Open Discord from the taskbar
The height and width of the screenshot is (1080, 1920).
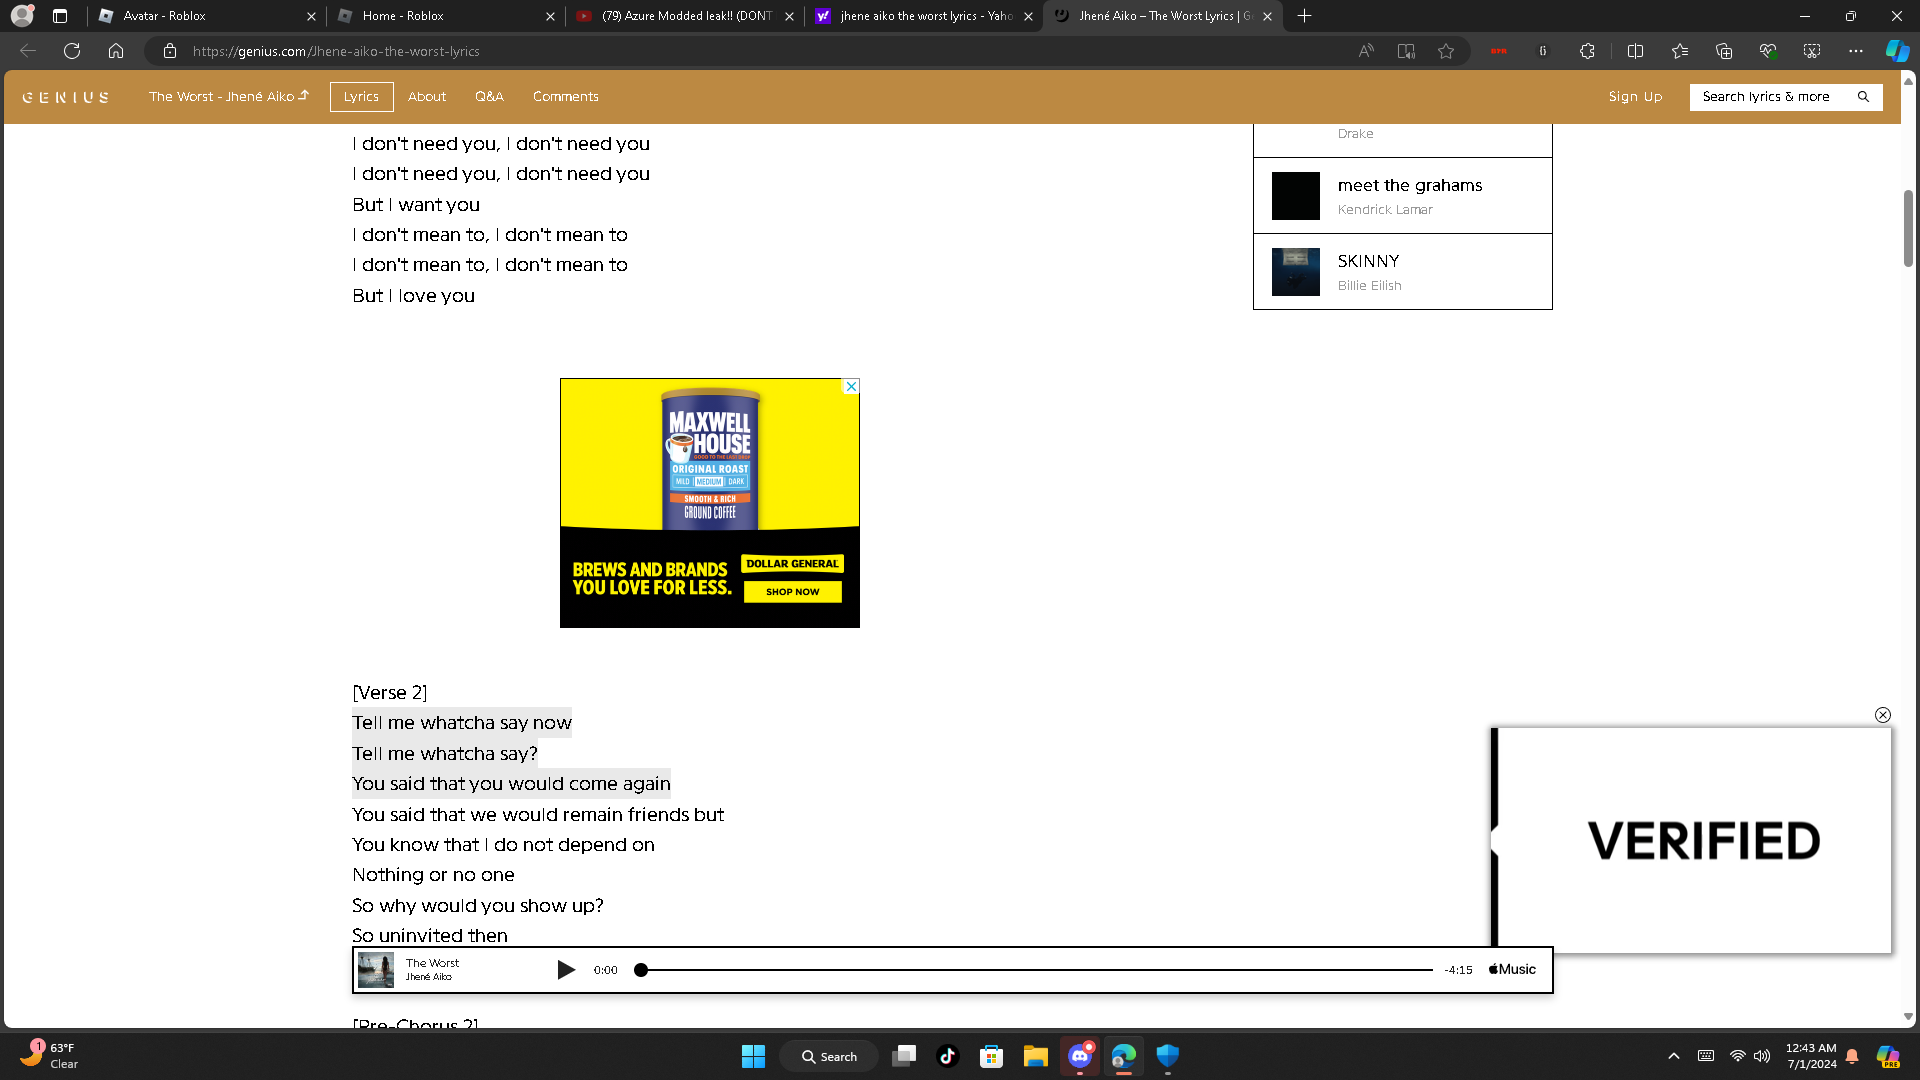pos(1079,1056)
